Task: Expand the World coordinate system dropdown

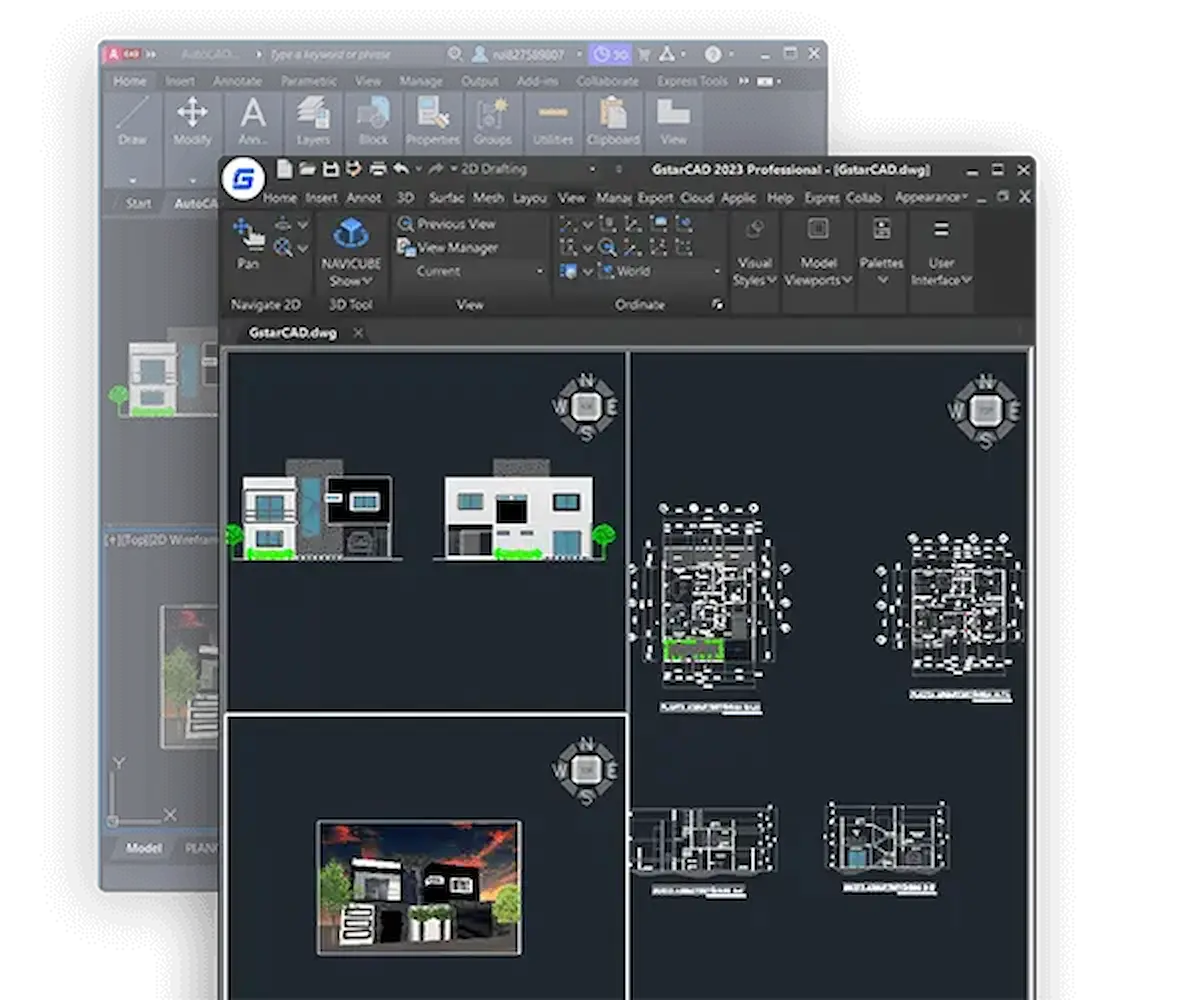Action: 716,270
